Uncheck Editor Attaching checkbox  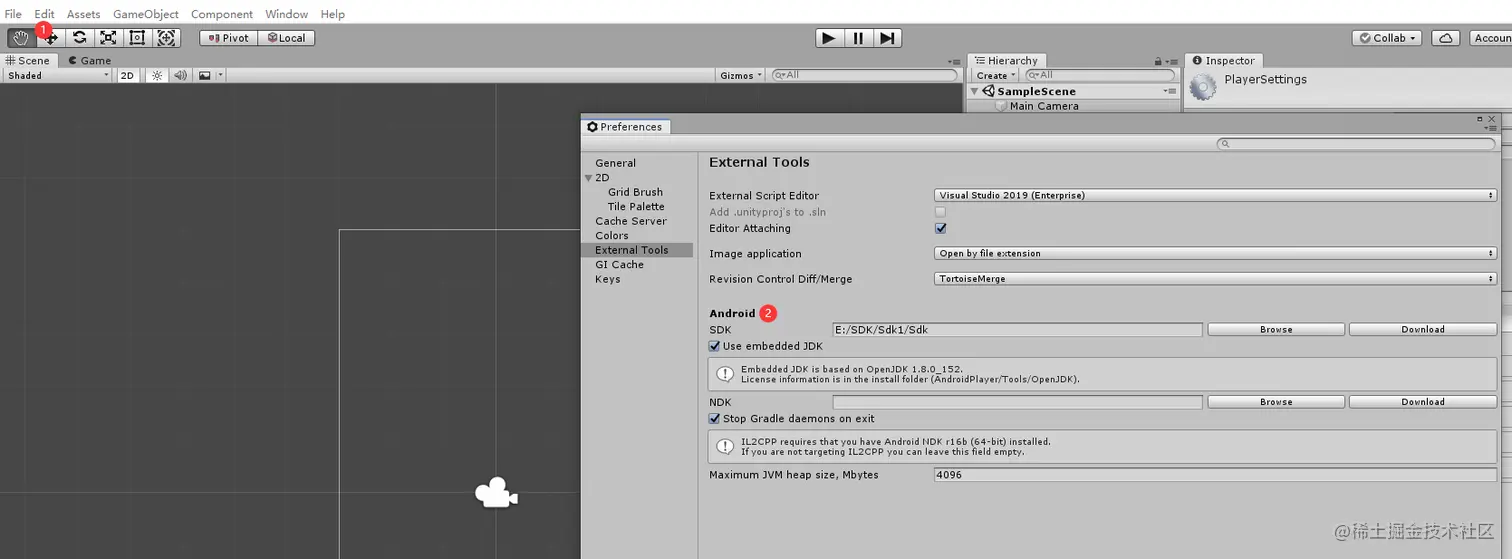click(940, 228)
